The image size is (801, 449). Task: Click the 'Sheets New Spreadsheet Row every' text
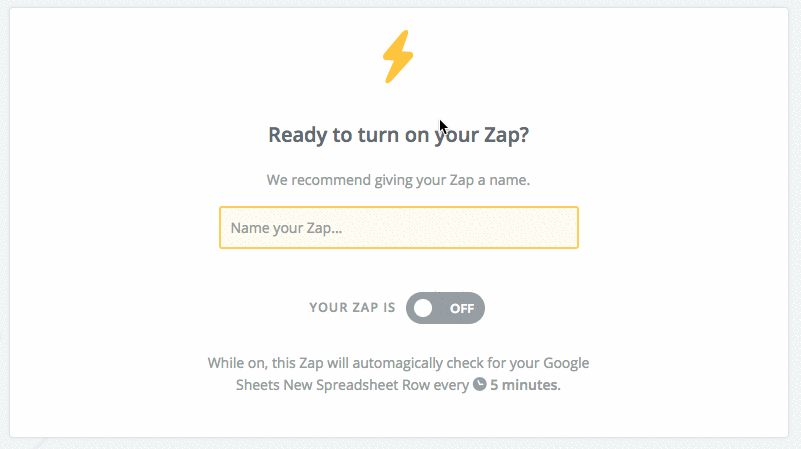tap(352, 385)
